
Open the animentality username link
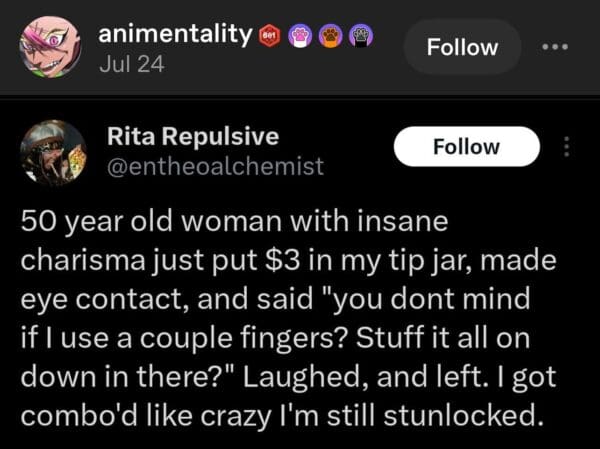[175, 34]
